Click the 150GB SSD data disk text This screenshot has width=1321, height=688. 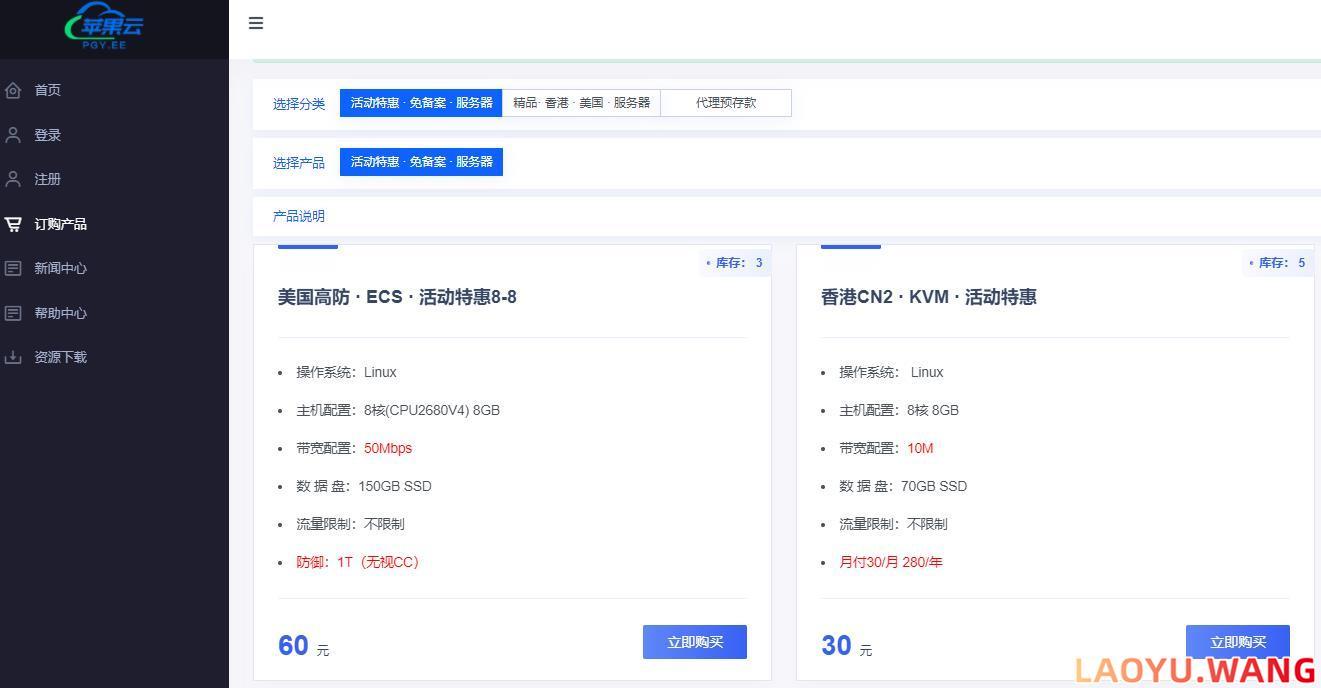click(395, 486)
